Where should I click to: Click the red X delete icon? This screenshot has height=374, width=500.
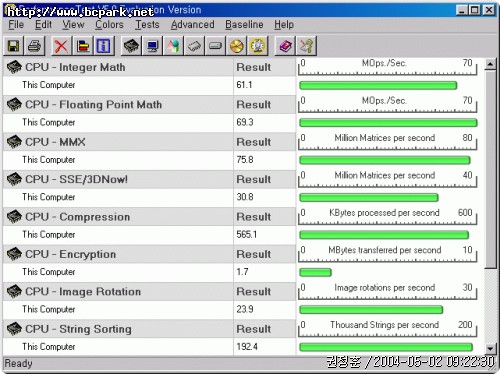click(61, 46)
